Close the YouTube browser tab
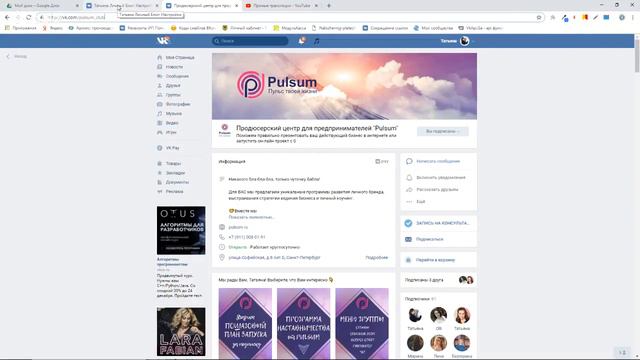 pyautogui.click(x=316, y=6)
